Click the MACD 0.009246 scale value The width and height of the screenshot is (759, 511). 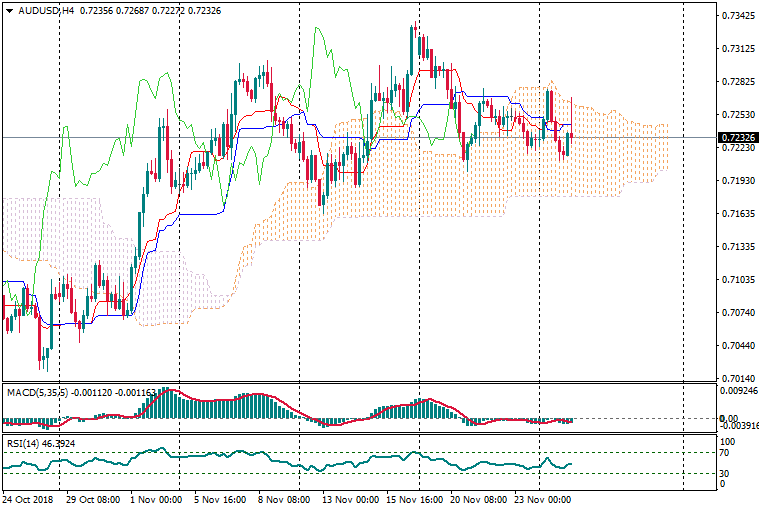pos(738,392)
